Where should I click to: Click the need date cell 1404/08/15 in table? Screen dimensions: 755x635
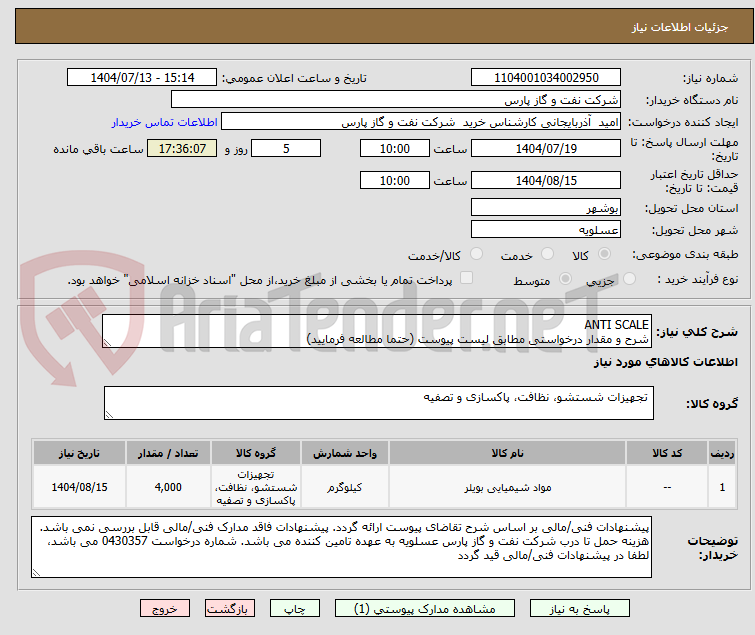(79, 487)
